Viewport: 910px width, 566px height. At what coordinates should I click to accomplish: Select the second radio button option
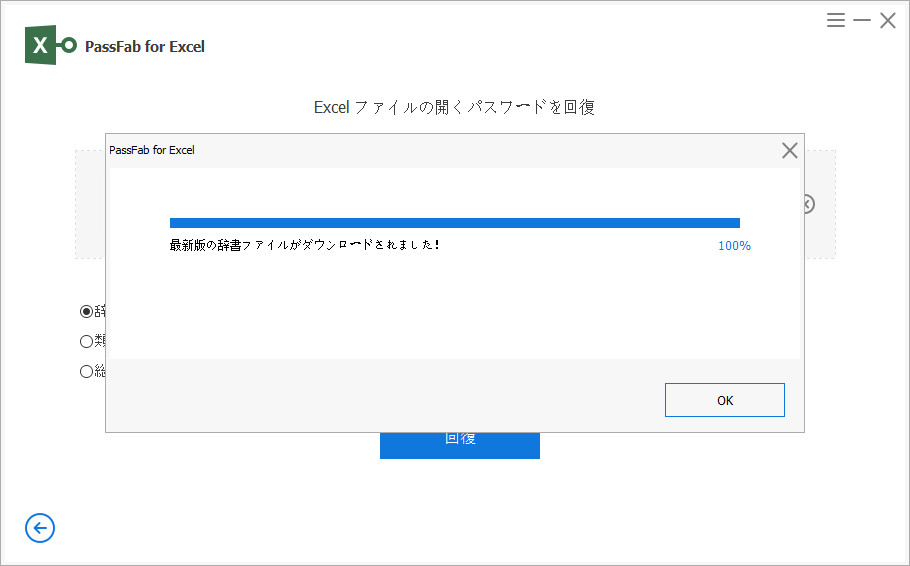(x=86, y=341)
